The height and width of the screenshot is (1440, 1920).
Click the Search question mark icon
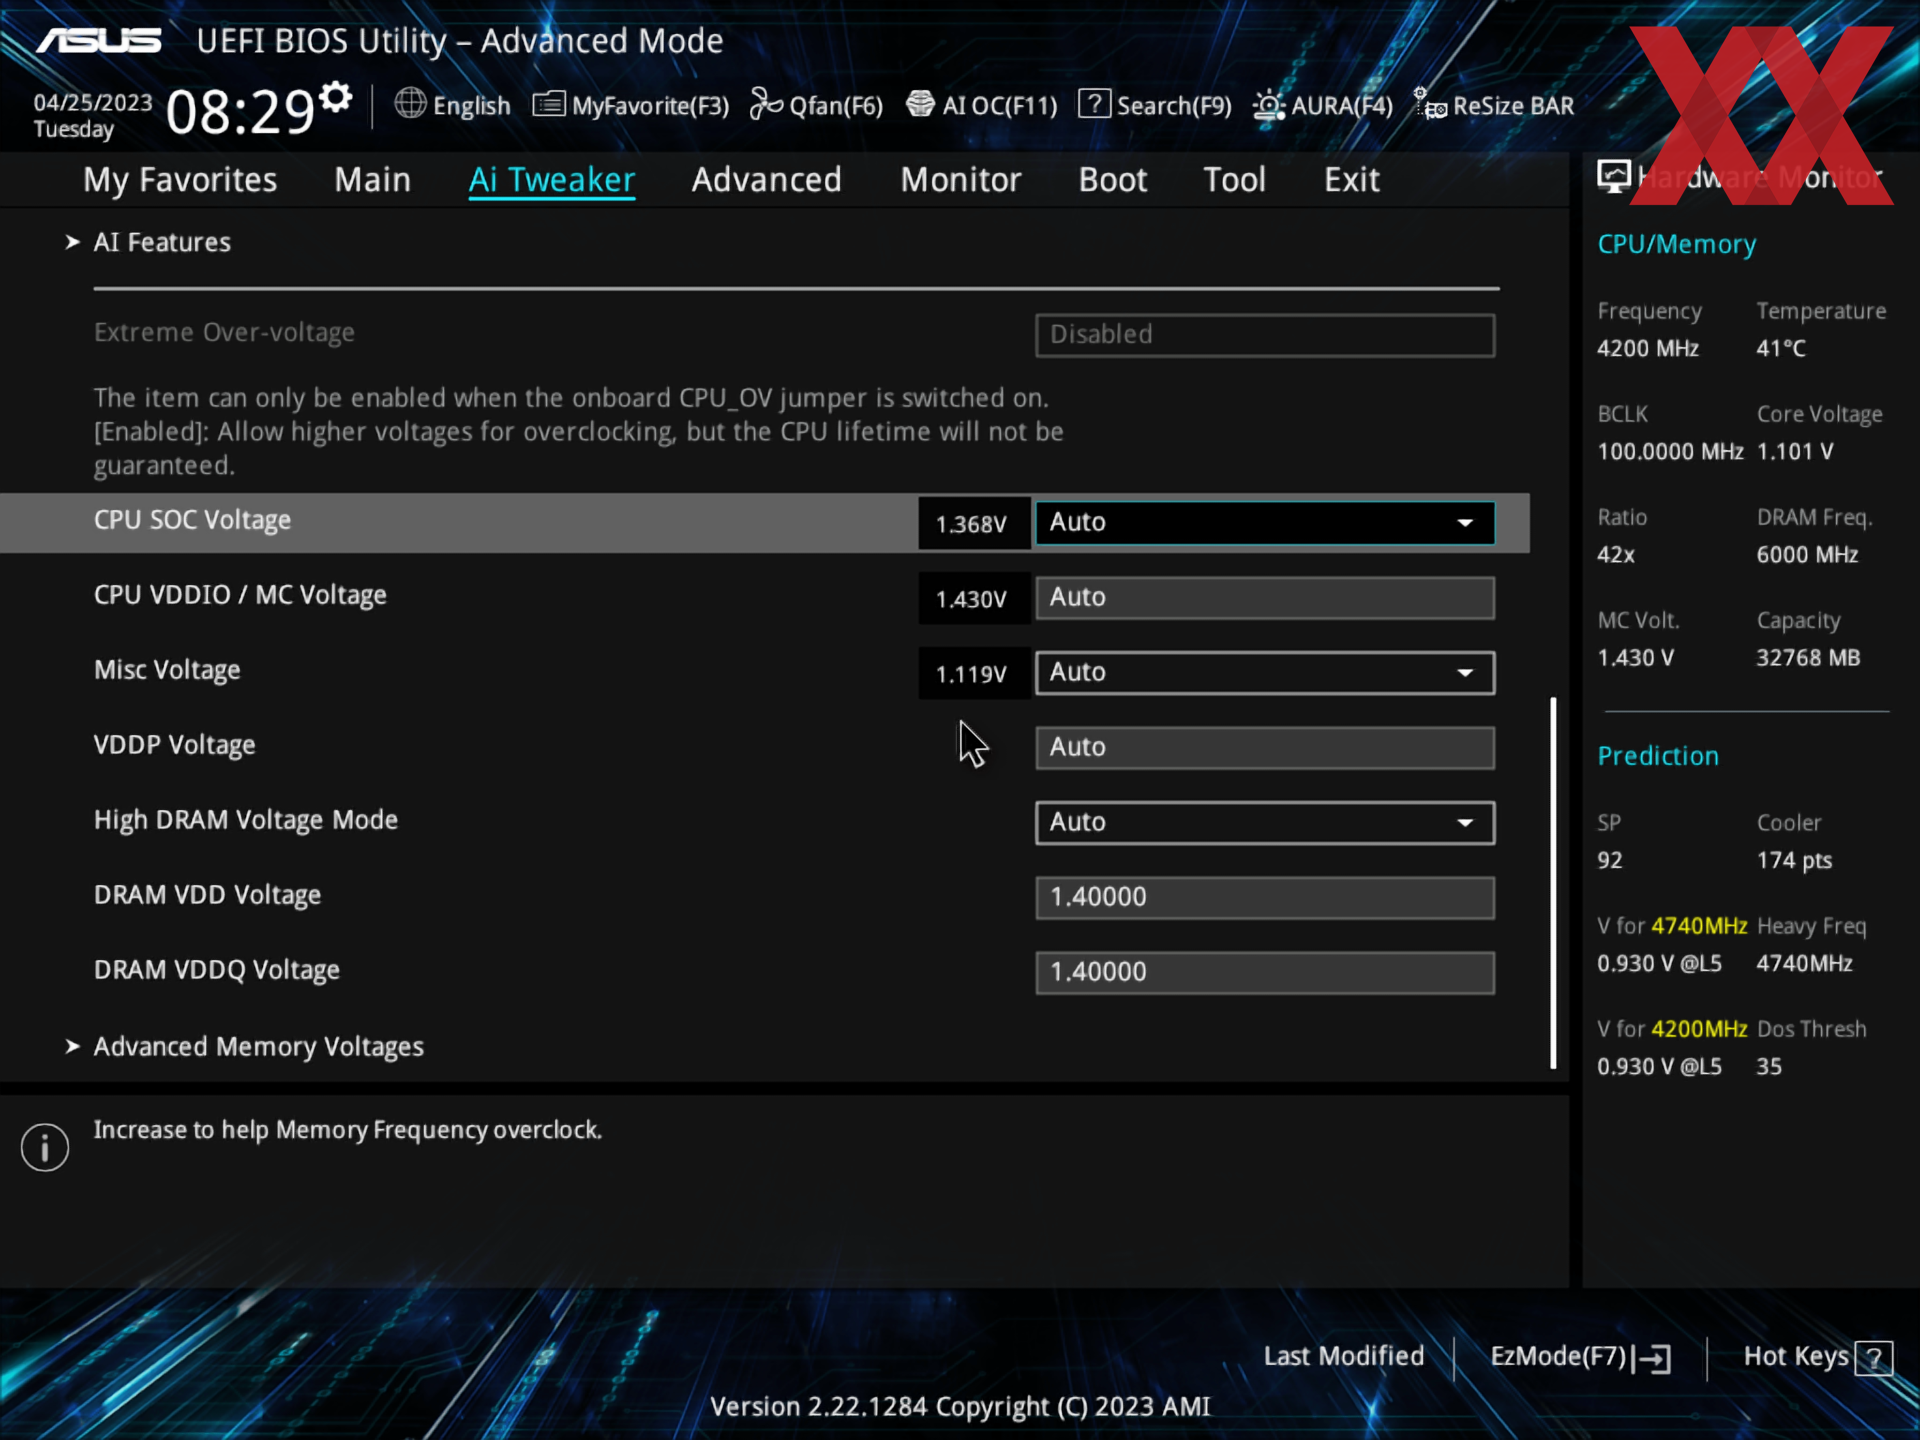[x=1094, y=104]
